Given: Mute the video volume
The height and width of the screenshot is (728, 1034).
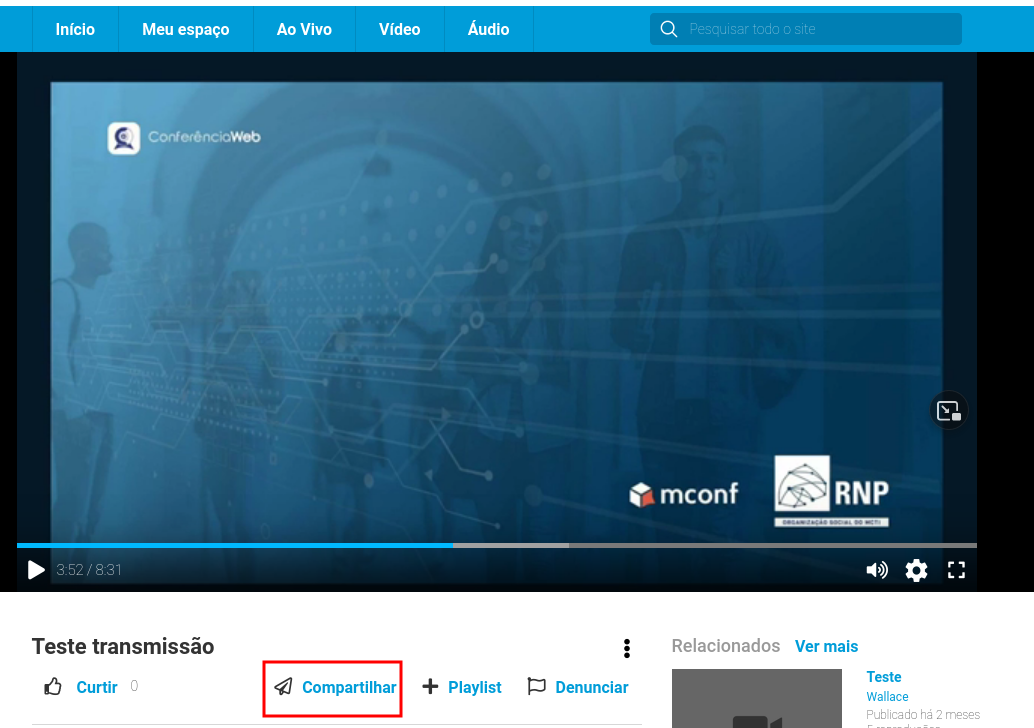Looking at the screenshot, I should (x=877, y=570).
